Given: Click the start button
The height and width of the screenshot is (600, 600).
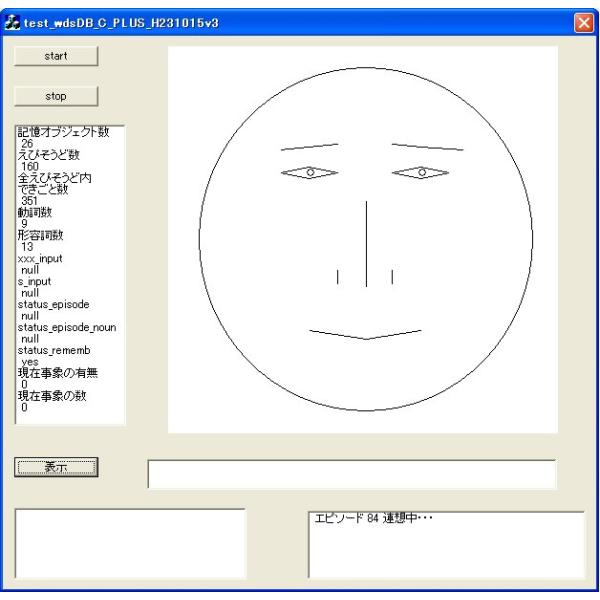Looking at the screenshot, I should click(57, 56).
